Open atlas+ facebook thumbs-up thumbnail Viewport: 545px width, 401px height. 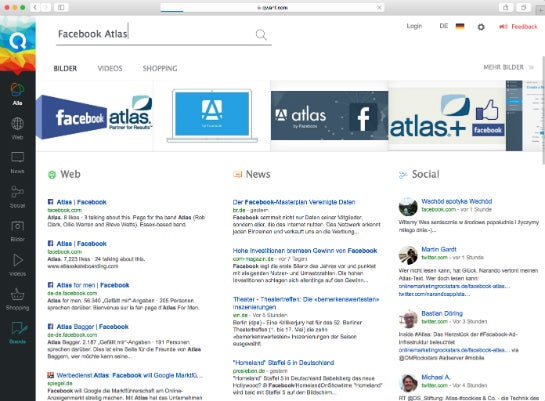[447, 116]
